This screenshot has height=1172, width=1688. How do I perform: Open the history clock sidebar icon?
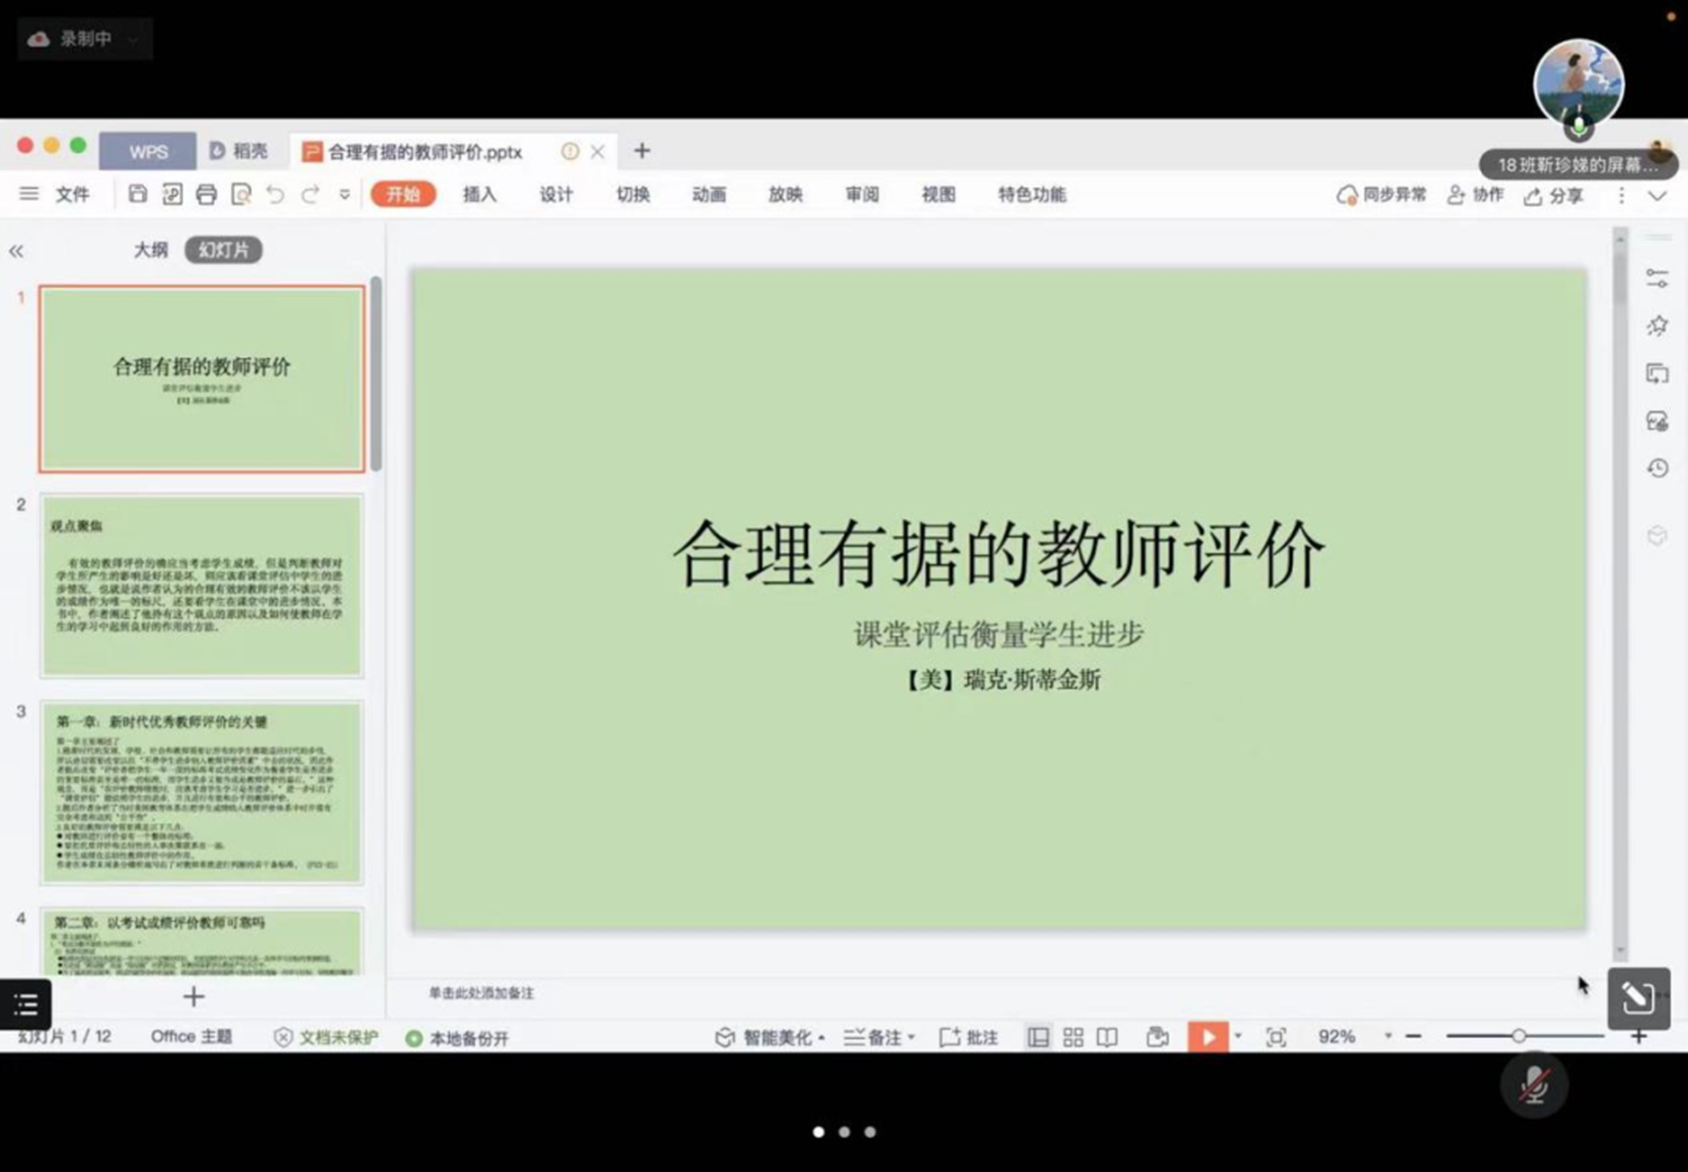pos(1657,468)
